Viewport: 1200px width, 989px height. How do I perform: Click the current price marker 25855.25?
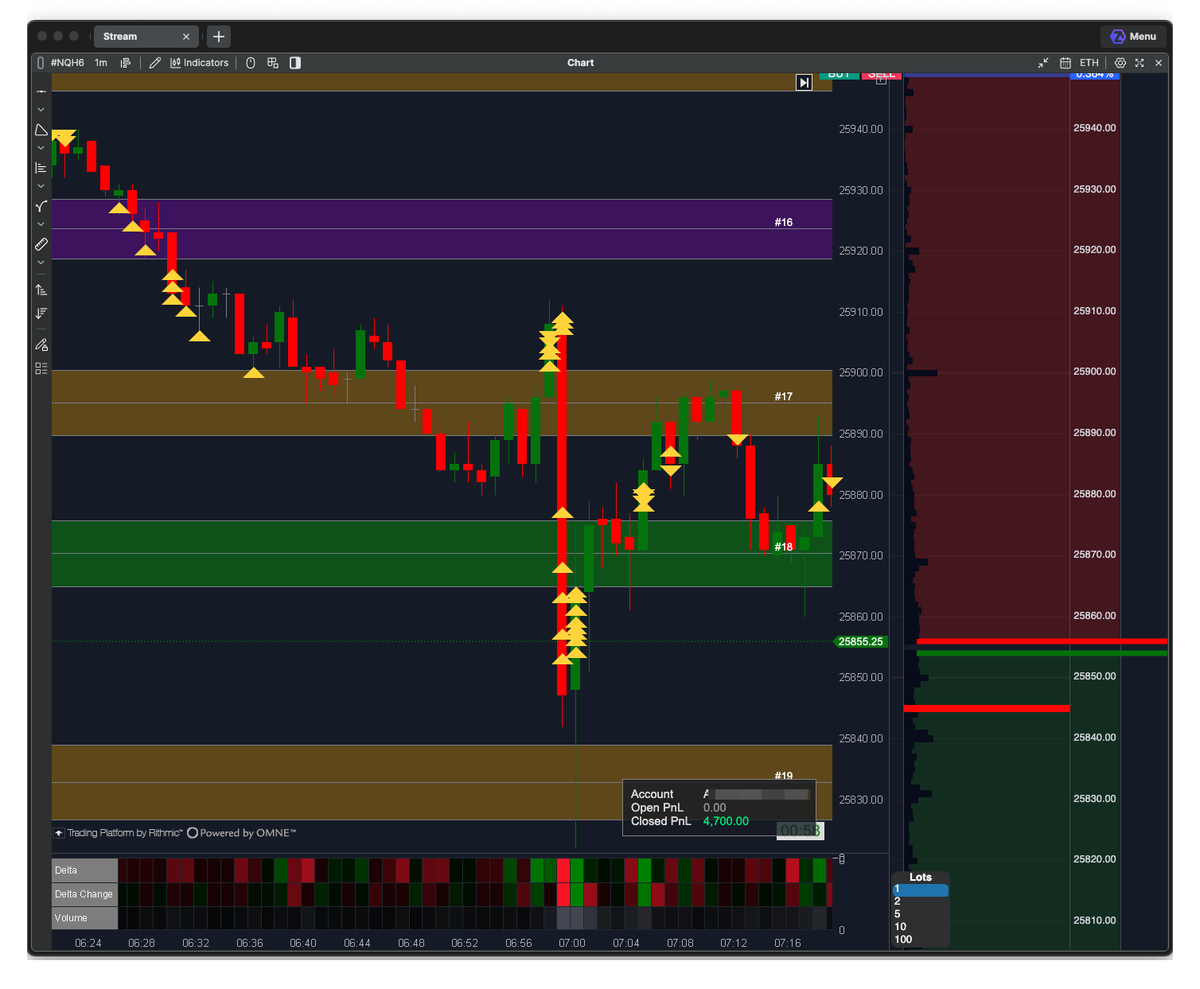point(861,642)
